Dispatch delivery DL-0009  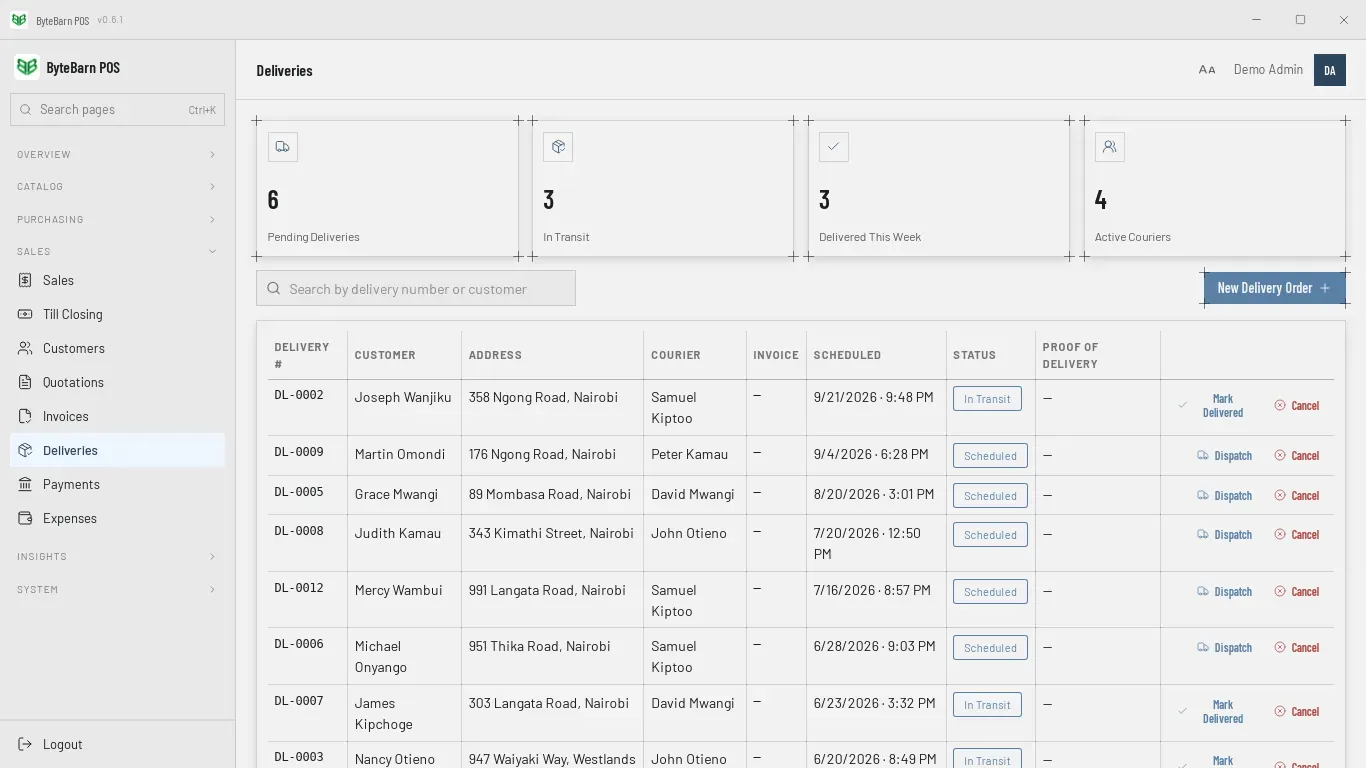click(1225, 455)
